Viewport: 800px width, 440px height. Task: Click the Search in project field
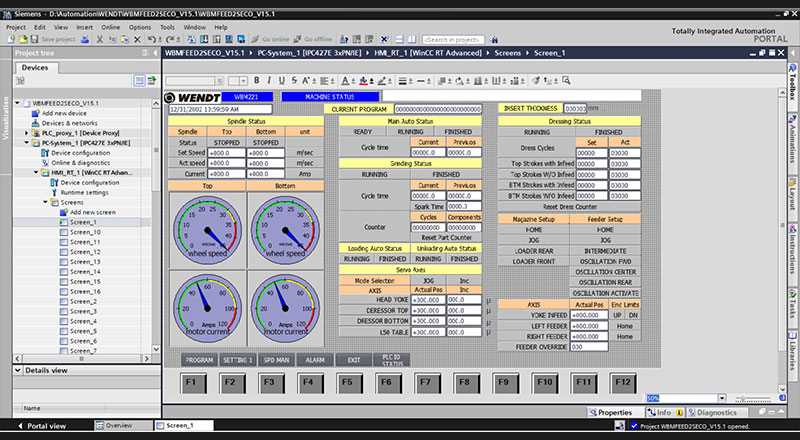[x=454, y=39]
